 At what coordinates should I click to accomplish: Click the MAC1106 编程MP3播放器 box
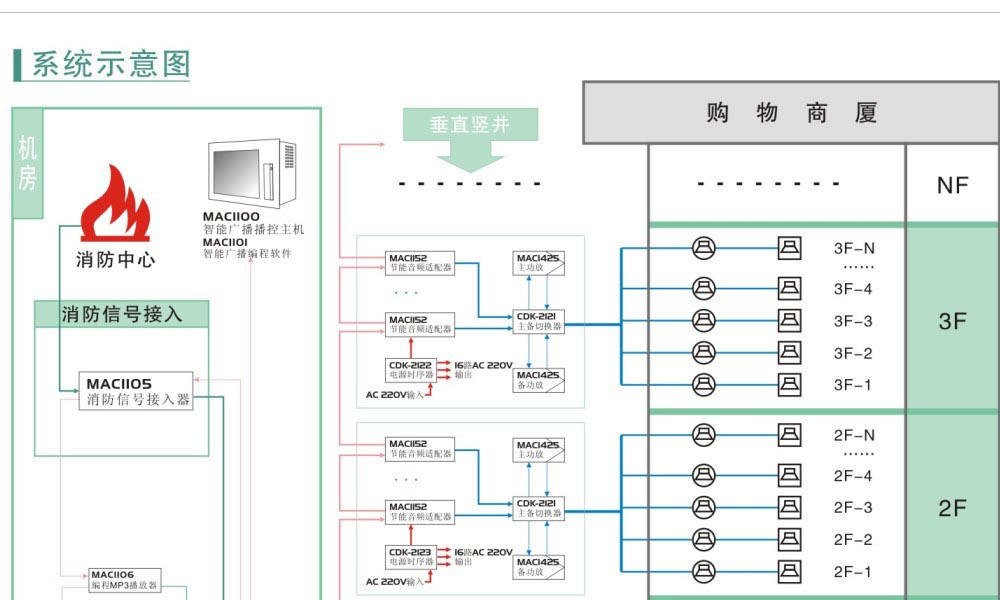[x=125, y=580]
